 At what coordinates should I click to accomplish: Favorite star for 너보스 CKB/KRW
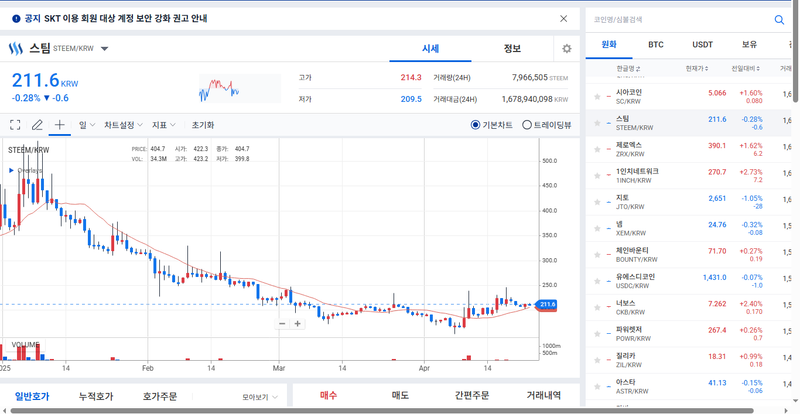click(x=597, y=307)
